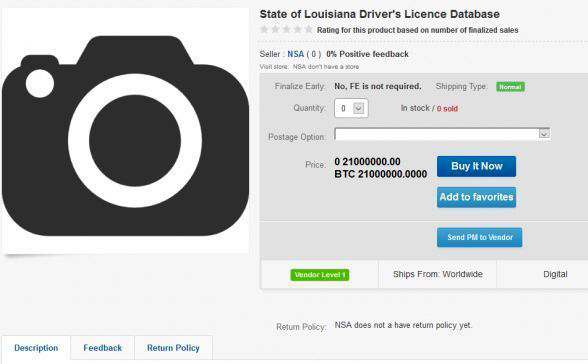The height and width of the screenshot is (364, 588).
Task: Click the camera placeholder product image
Action: click(125, 131)
